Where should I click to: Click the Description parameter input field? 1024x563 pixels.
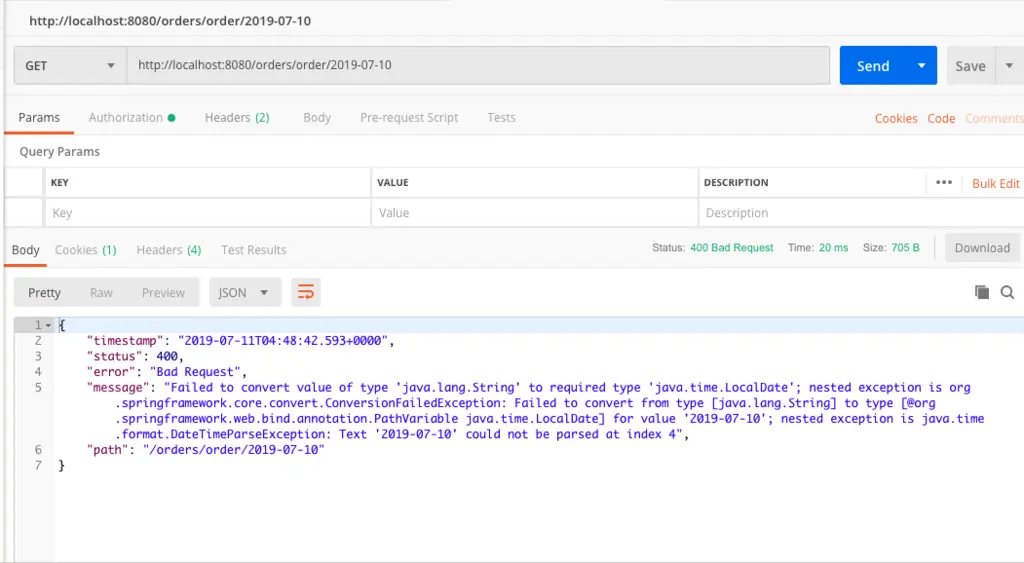(x=861, y=213)
